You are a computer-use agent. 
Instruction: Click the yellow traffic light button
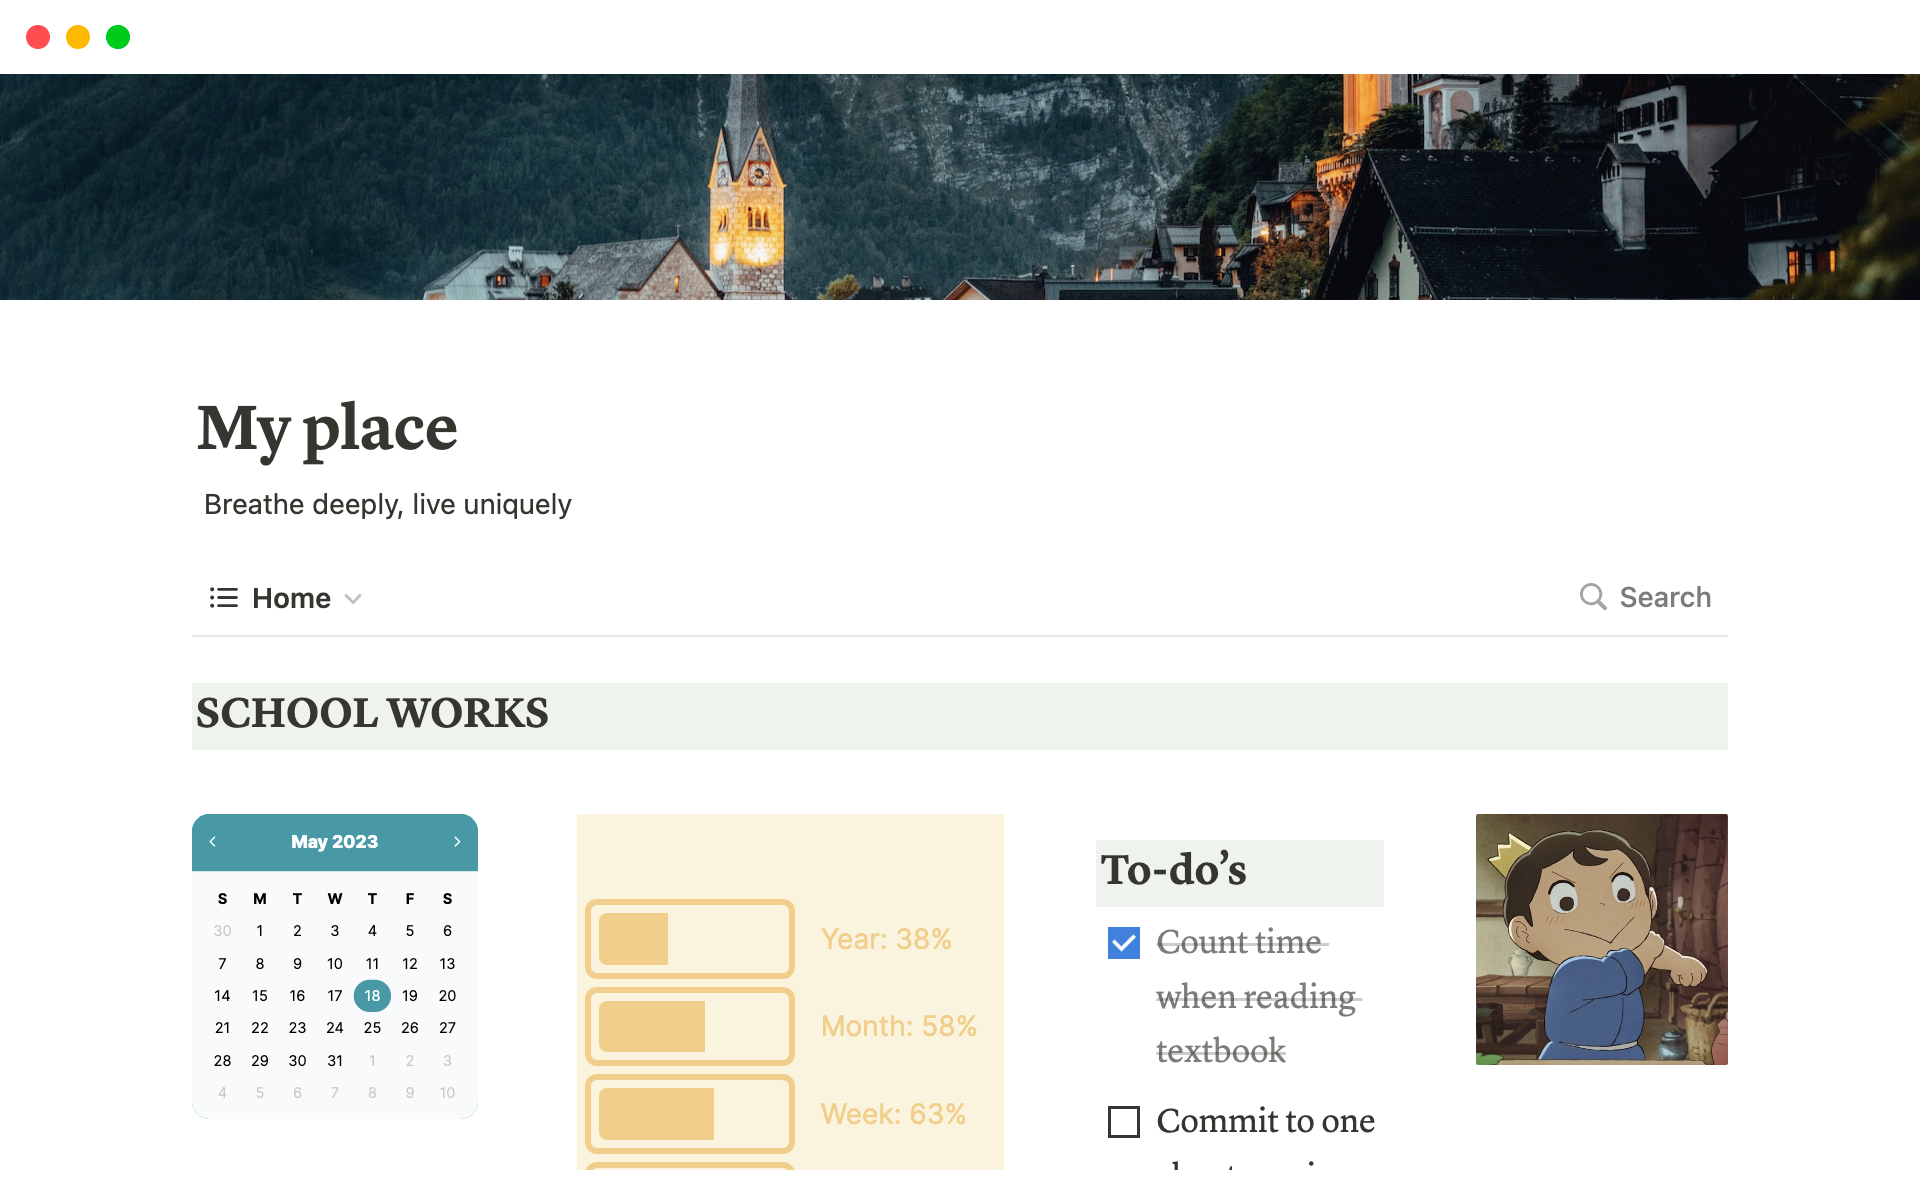(x=77, y=37)
